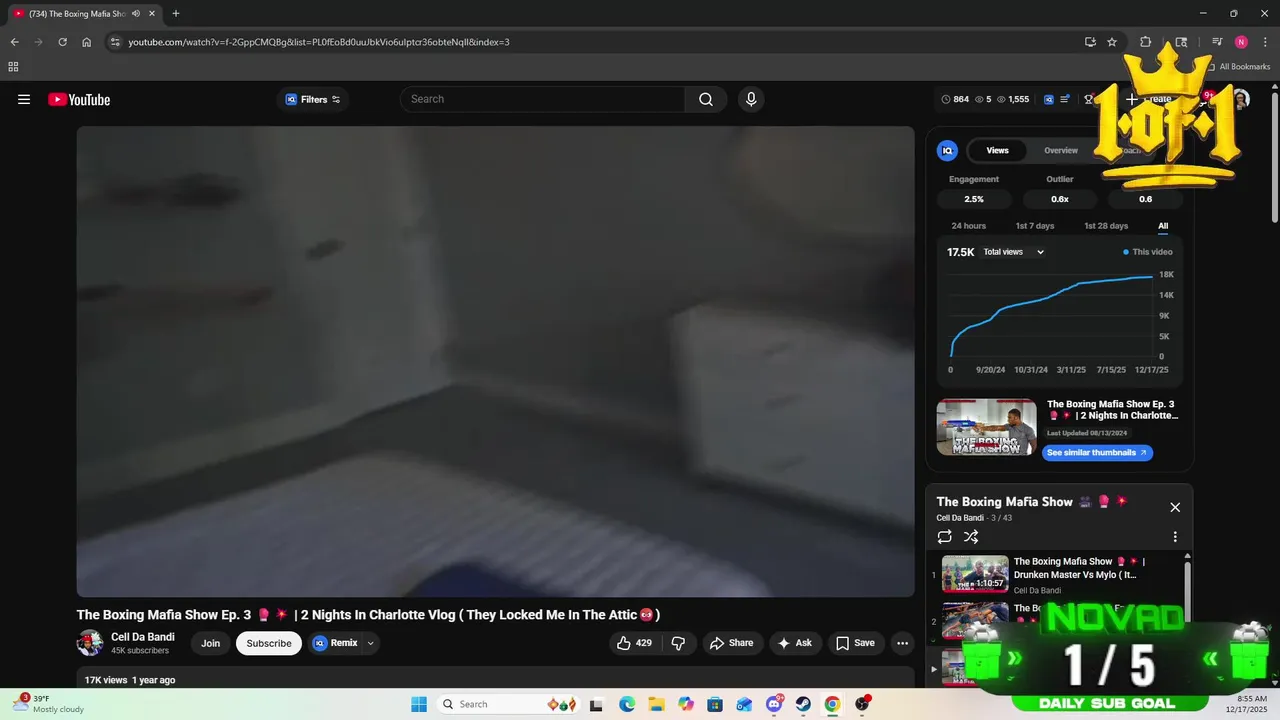
Task: Submit search with the magnifier button
Action: pyautogui.click(x=706, y=99)
